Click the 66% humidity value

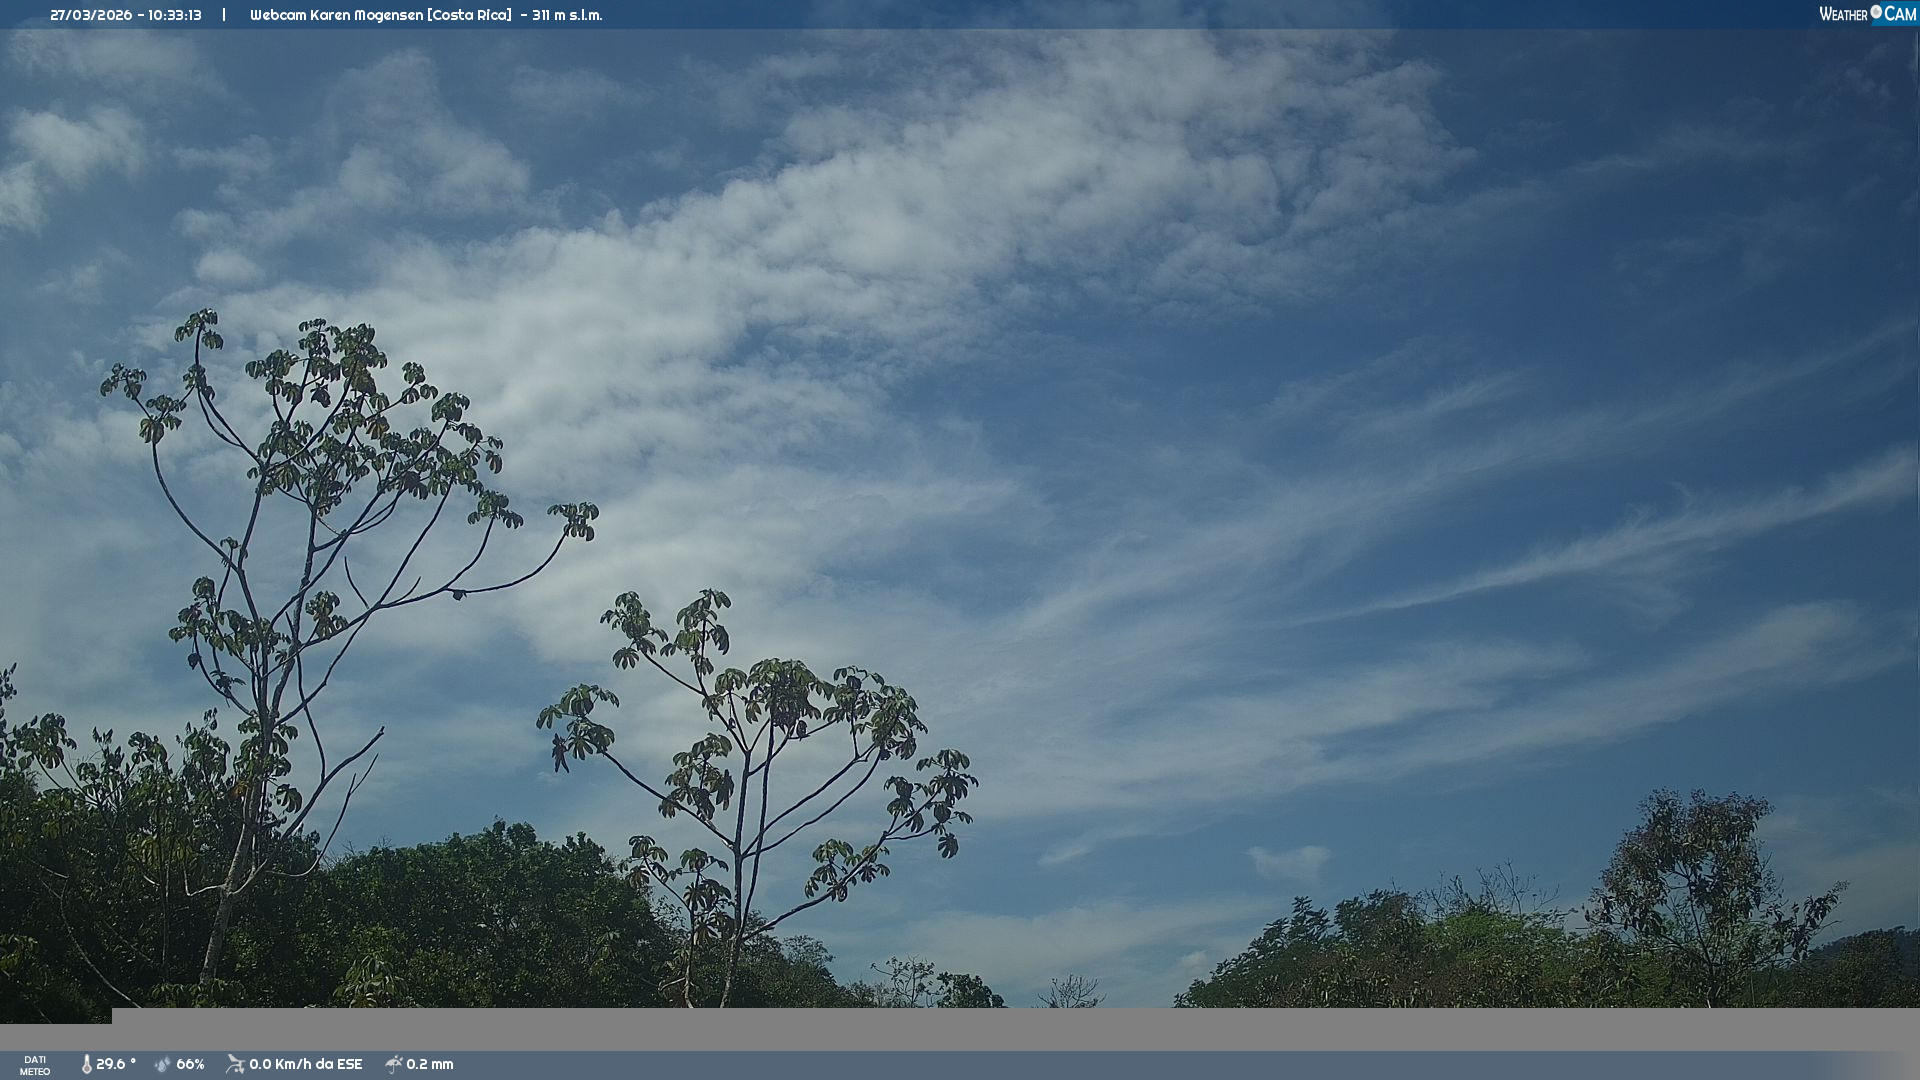click(x=190, y=1064)
